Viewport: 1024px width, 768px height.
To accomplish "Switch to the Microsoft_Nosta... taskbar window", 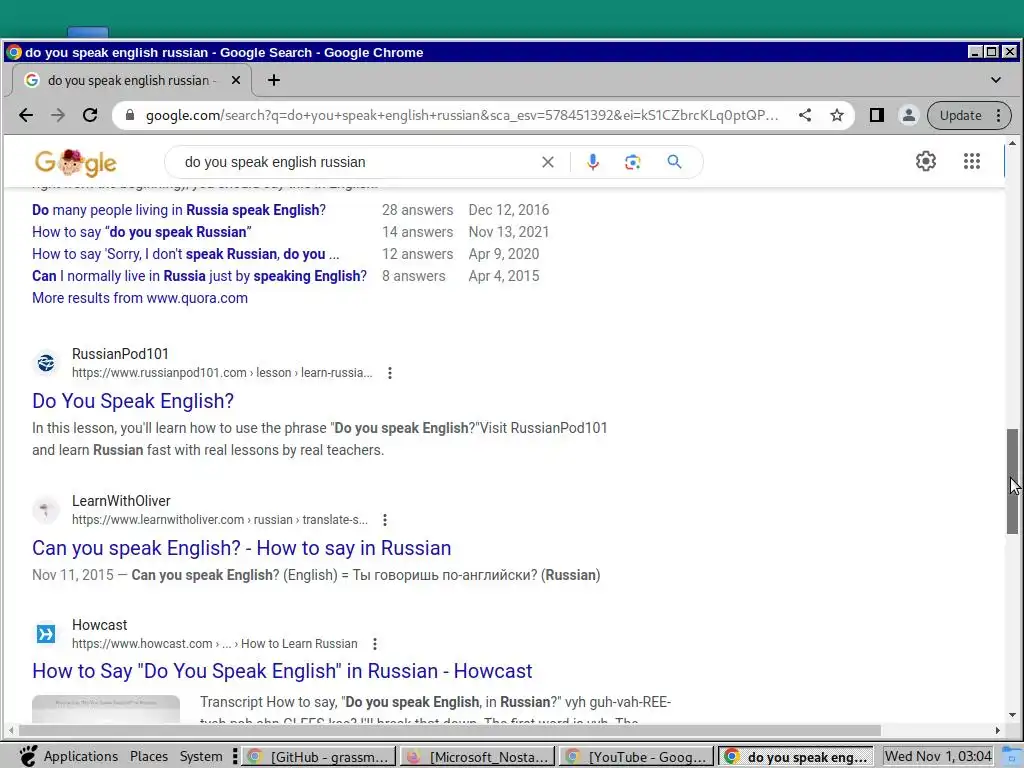I will point(477,757).
